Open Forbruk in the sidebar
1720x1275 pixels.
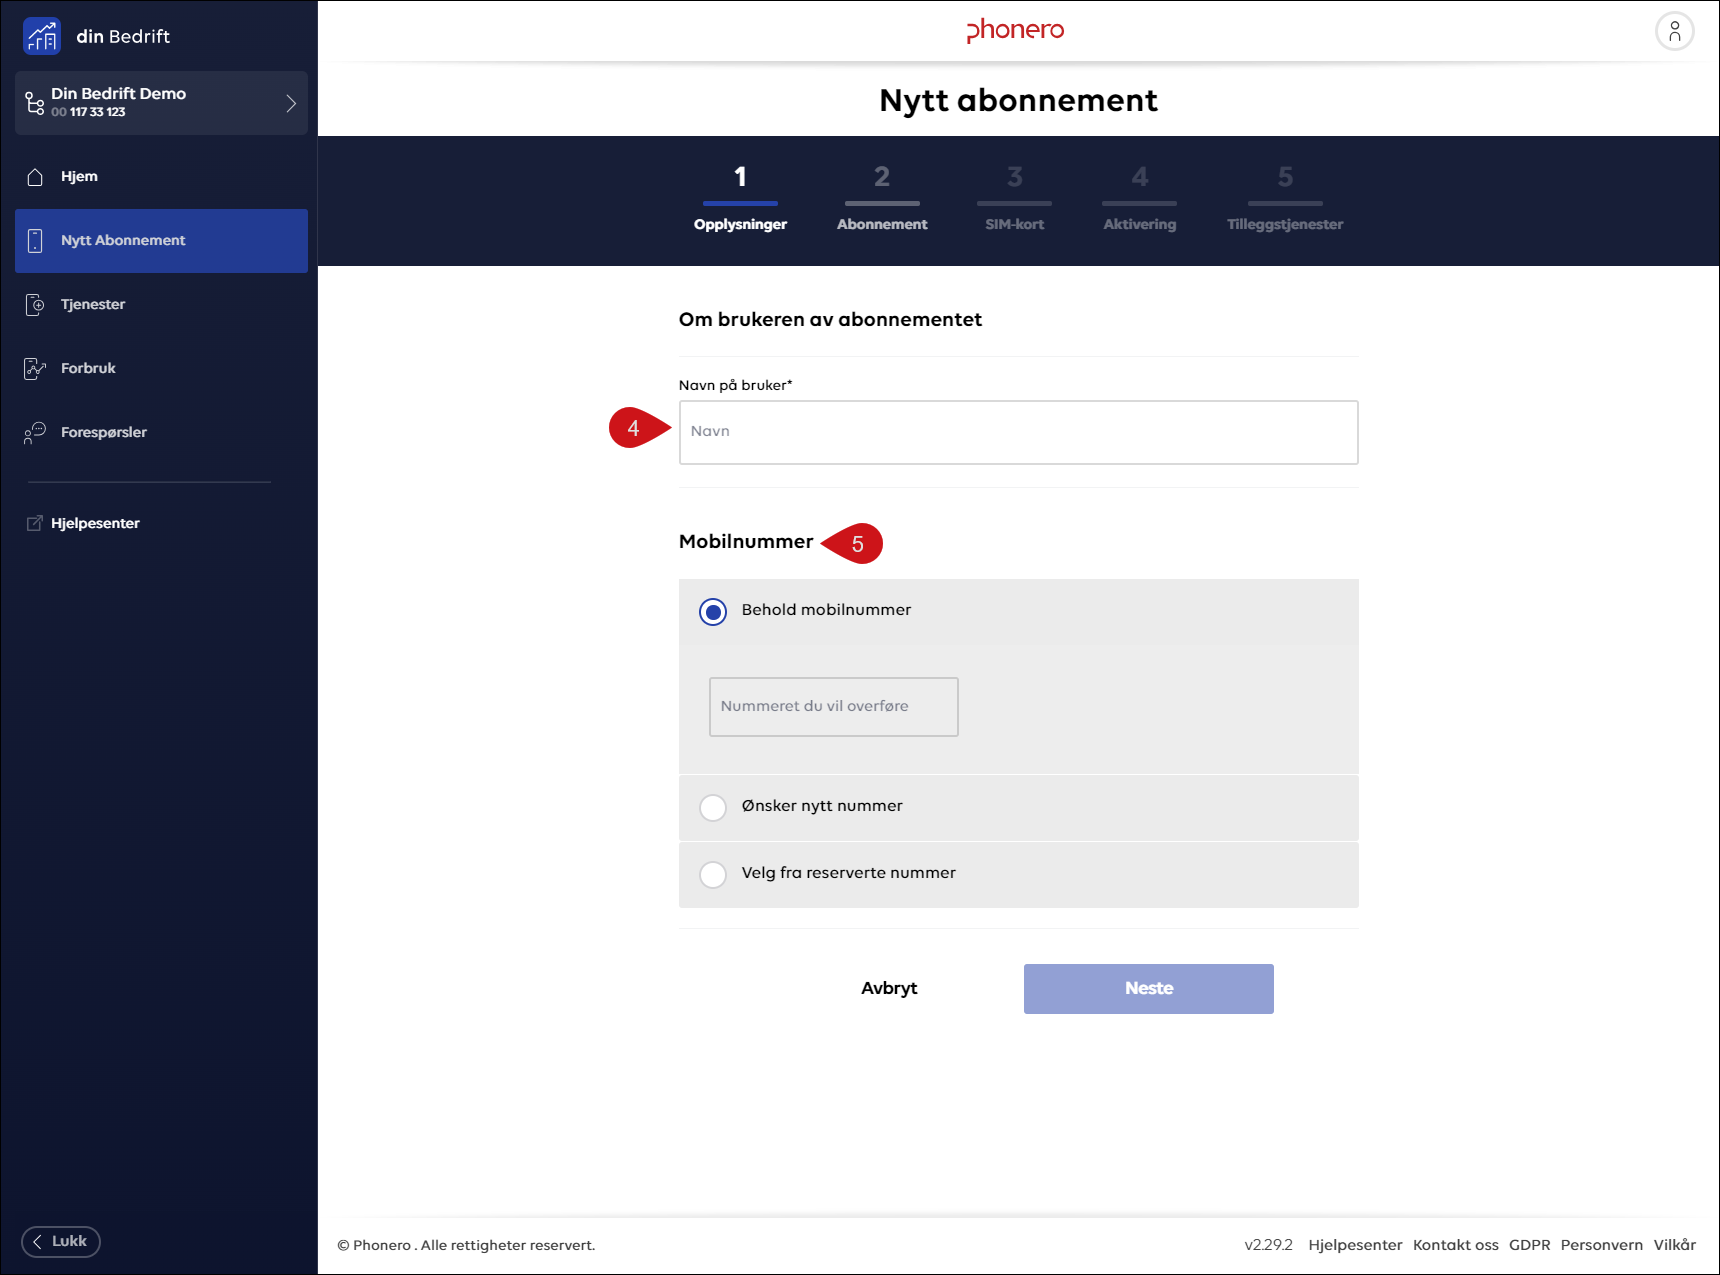pyautogui.click(x=161, y=369)
